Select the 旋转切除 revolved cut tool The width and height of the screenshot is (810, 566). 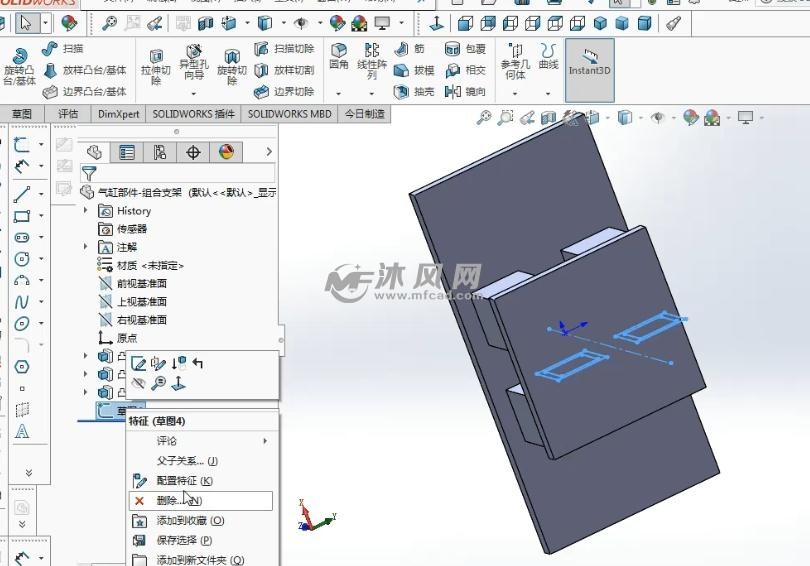(232, 67)
